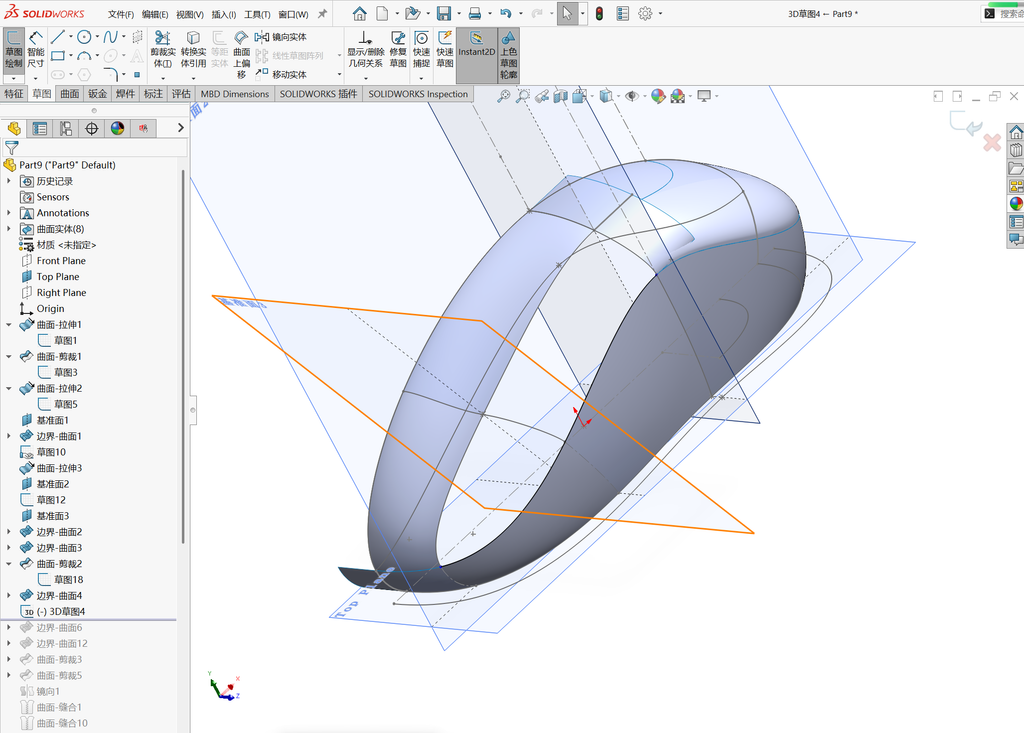1024x733 pixels.
Task: Click Display/Delete Relations (显示/删除几何关系)
Action: pos(365,50)
